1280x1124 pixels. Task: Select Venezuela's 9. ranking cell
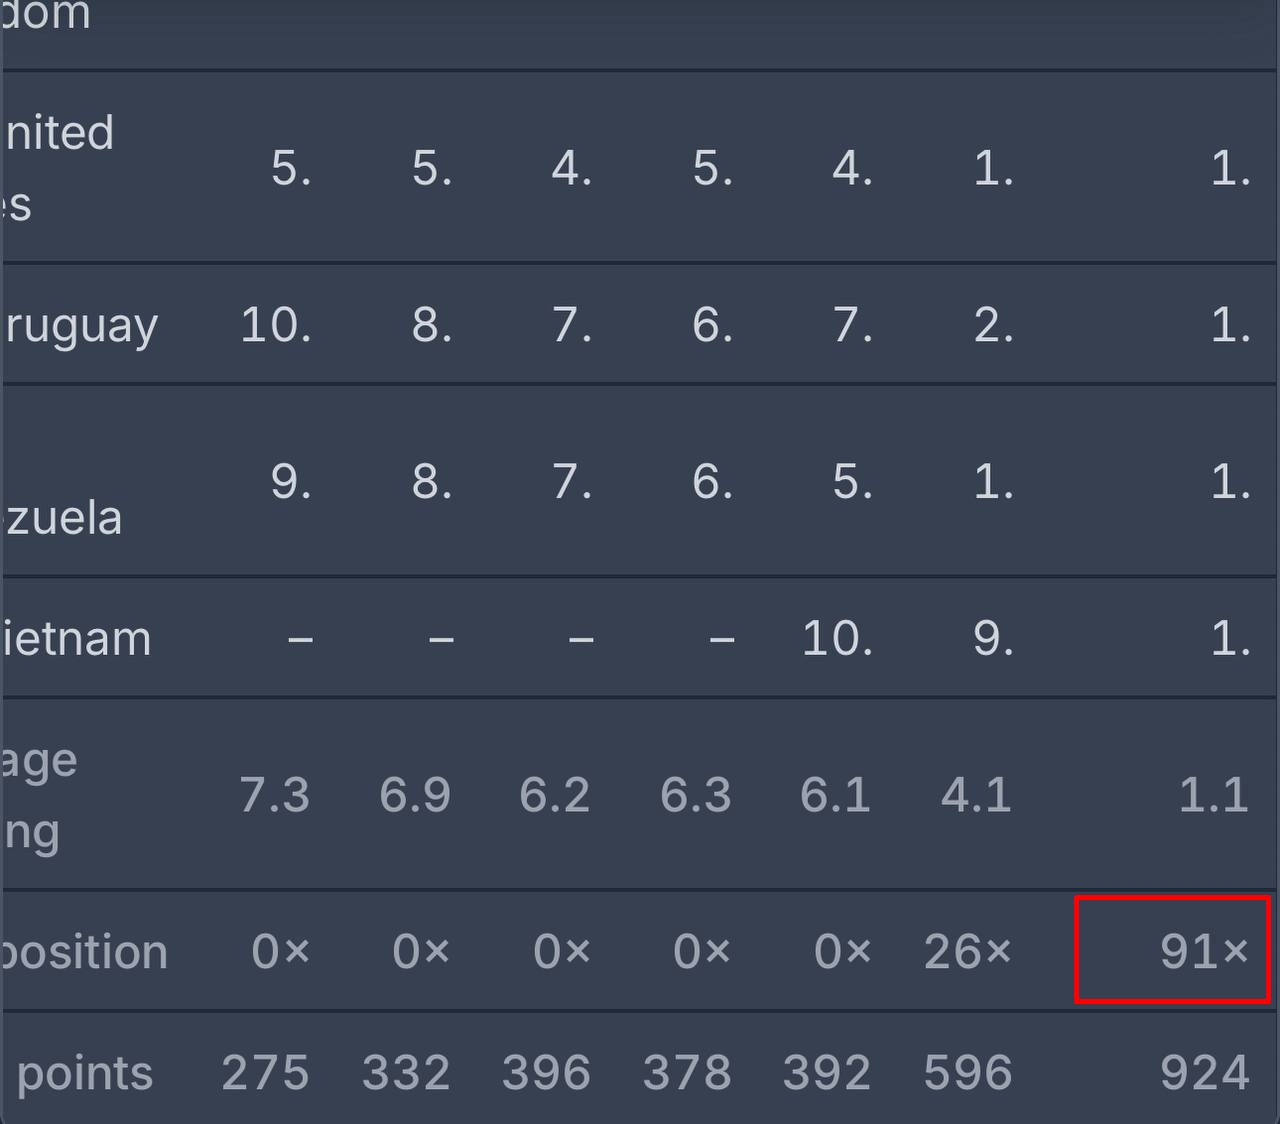tap(291, 482)
